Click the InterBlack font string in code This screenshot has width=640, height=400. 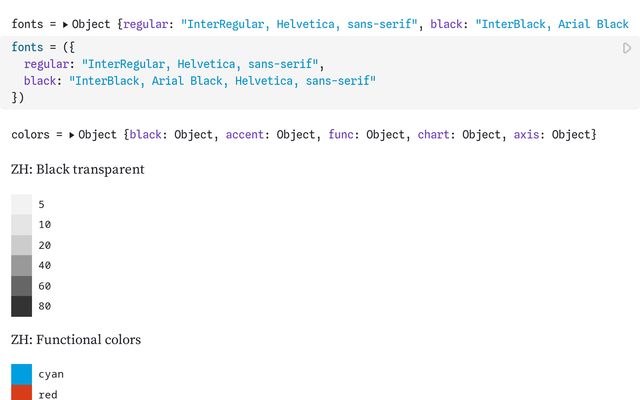(x=222, y=81)
